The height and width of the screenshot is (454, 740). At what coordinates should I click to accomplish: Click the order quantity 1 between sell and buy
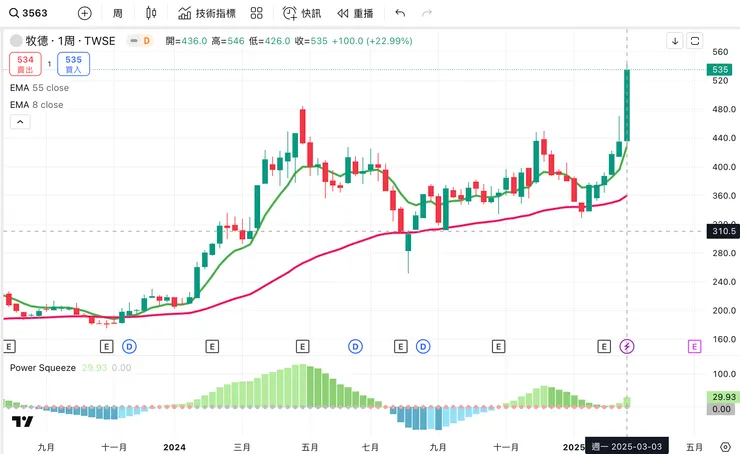(49, 64)
